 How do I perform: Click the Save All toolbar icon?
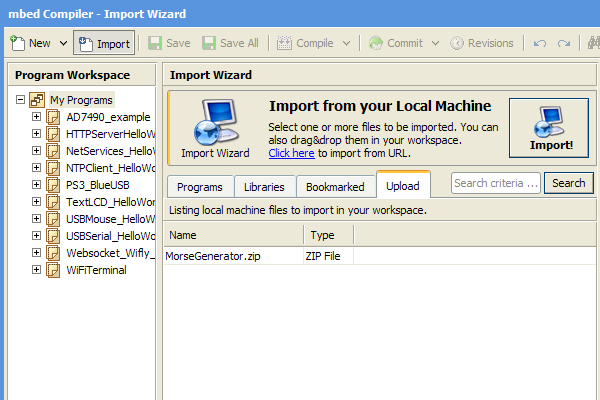209,44
